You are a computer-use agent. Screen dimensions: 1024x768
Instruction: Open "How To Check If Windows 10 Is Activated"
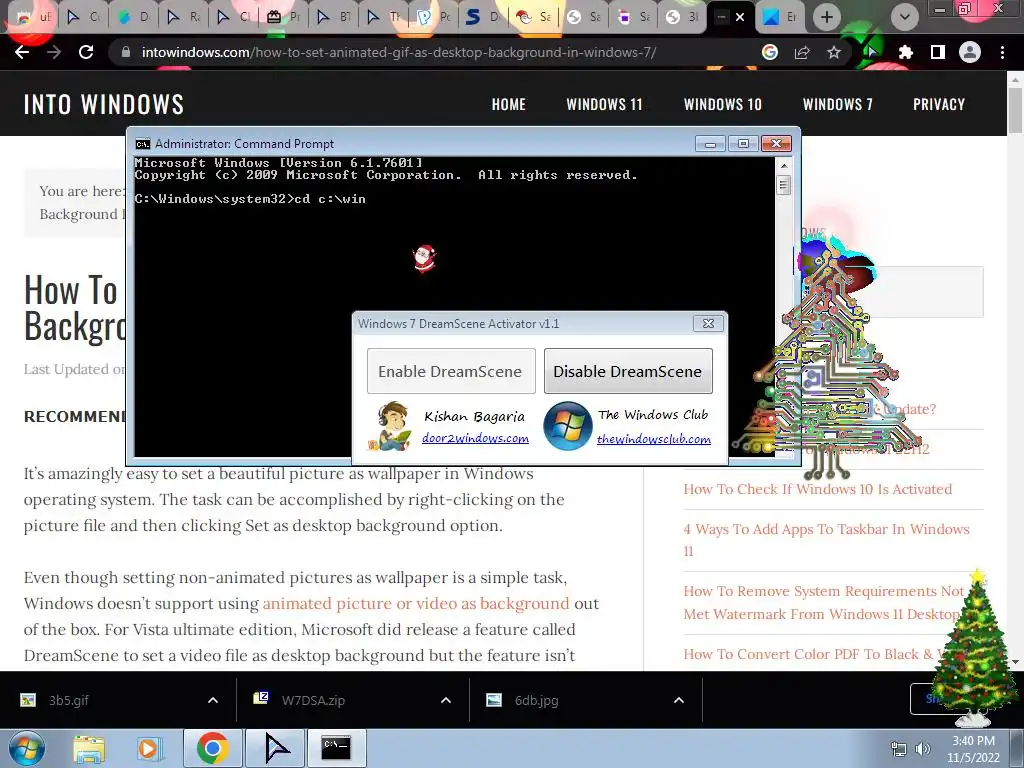(x=818, y=489)
